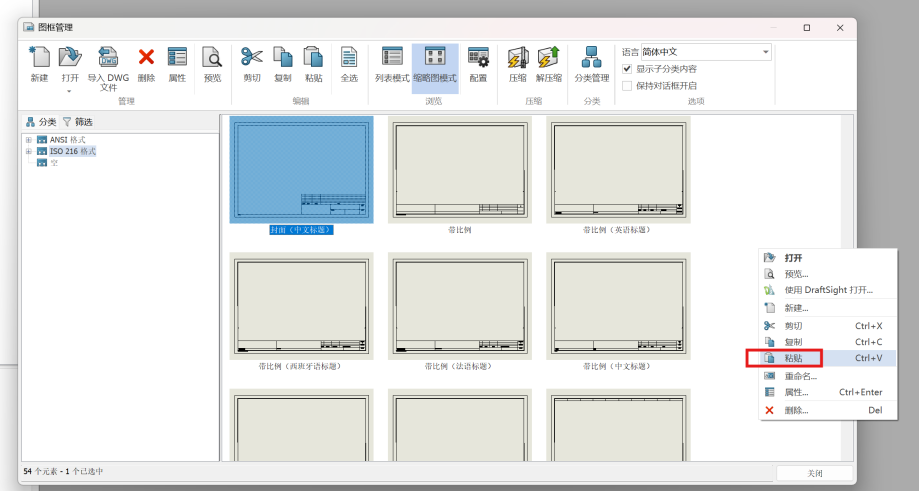Open the 语言 language dropdown
This screenshot has height=491, width=919.
click(x=706, y=52)
